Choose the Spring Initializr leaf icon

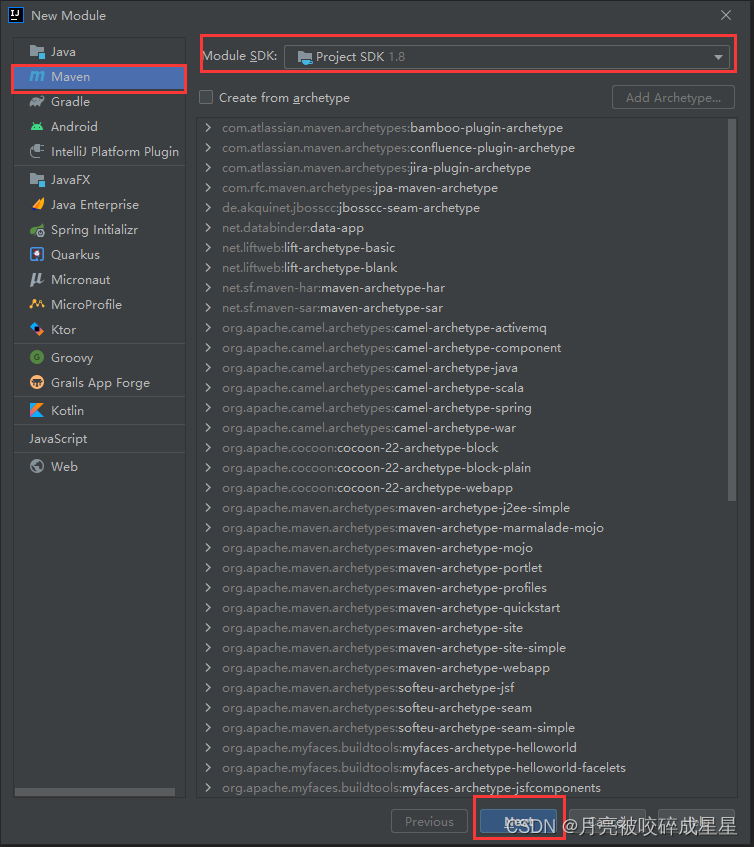click(x=37, y=230)
